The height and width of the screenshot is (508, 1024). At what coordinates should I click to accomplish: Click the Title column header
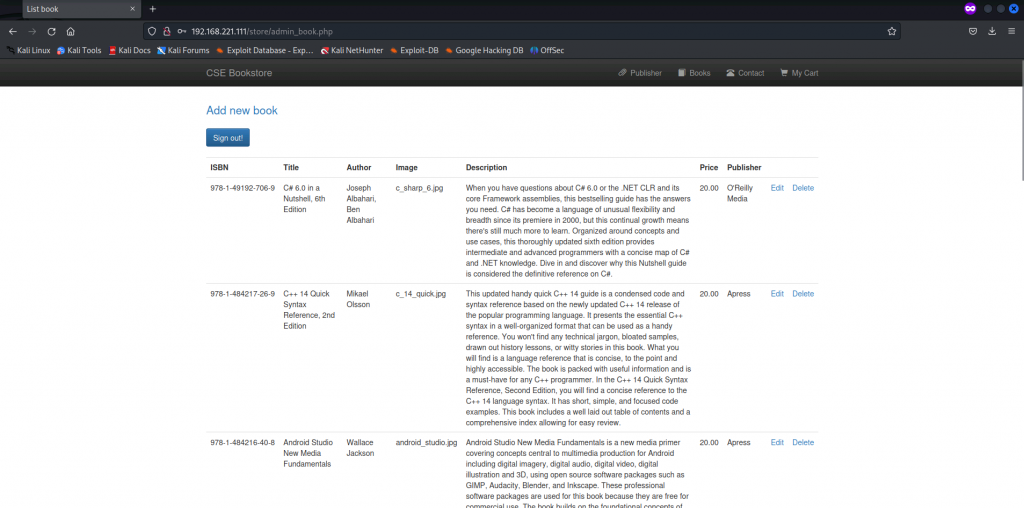point(291,168)
